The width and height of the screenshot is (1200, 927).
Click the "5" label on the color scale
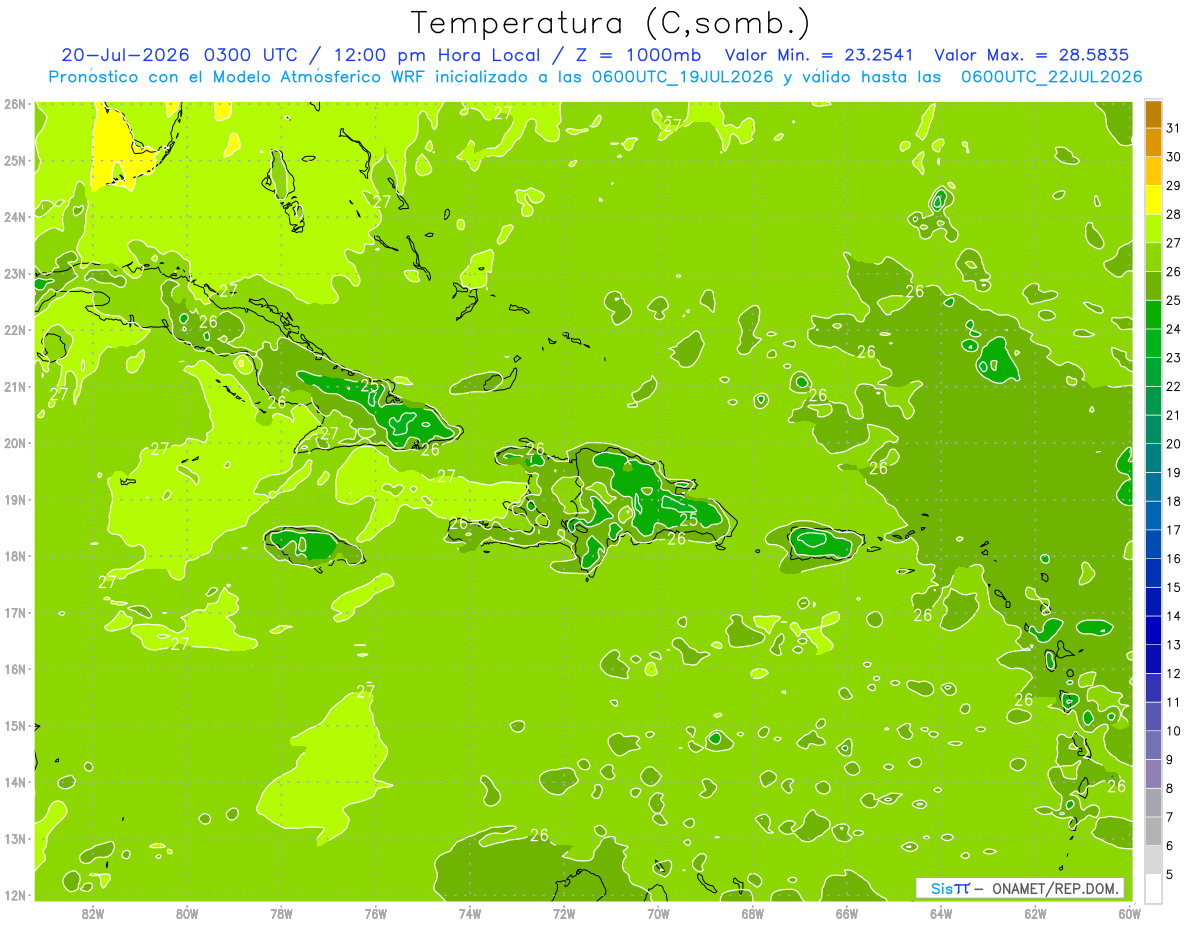pos(1169,875)
